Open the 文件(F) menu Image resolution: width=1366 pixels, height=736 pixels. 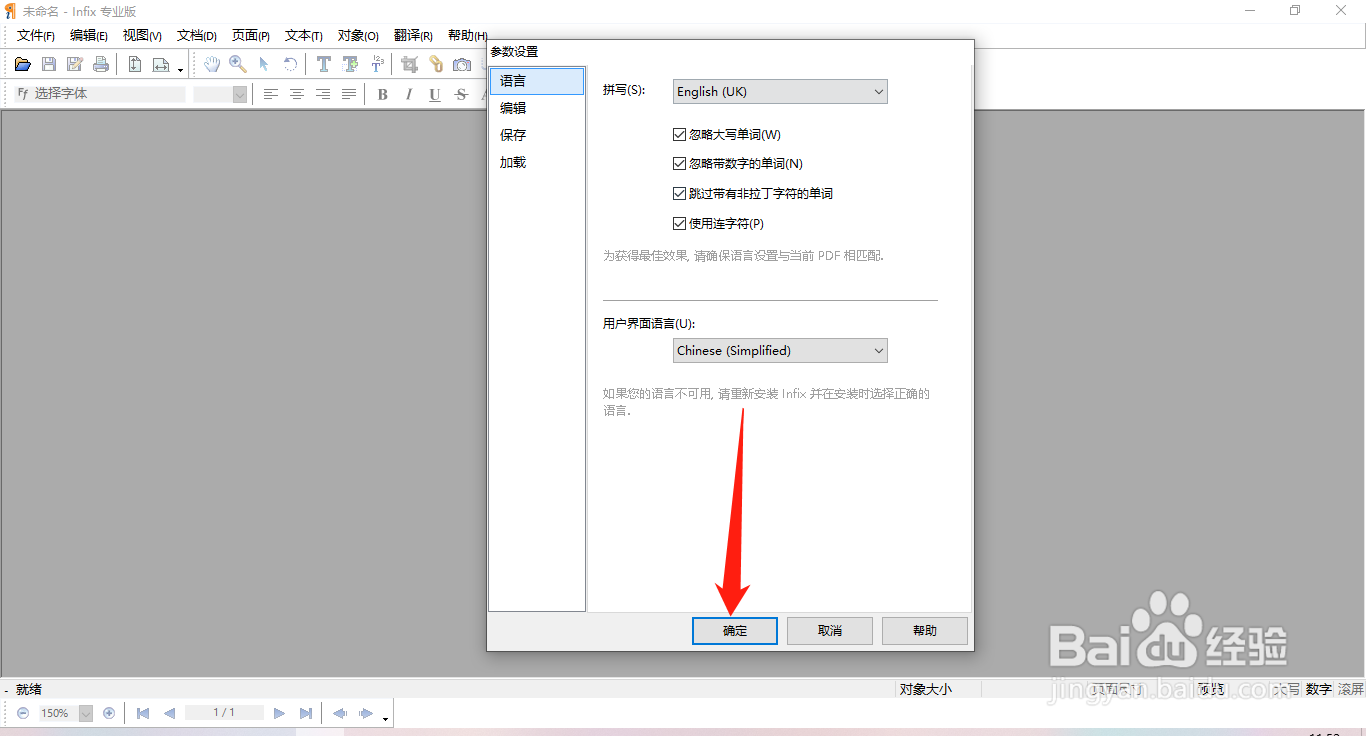point(36,35)
